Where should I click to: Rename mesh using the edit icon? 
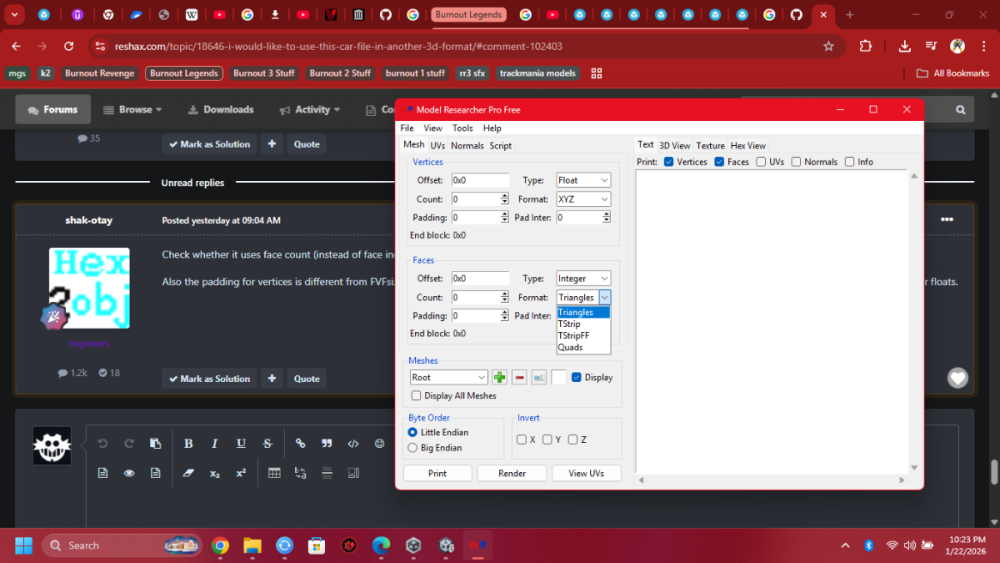point(539,377)
